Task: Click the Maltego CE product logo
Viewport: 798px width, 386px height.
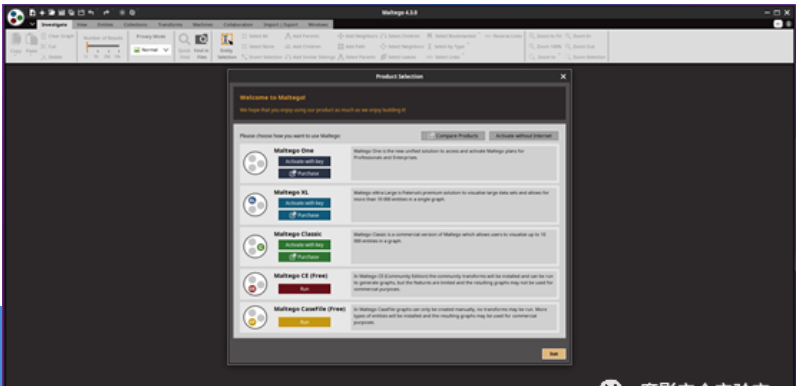Action: (255, 285)
